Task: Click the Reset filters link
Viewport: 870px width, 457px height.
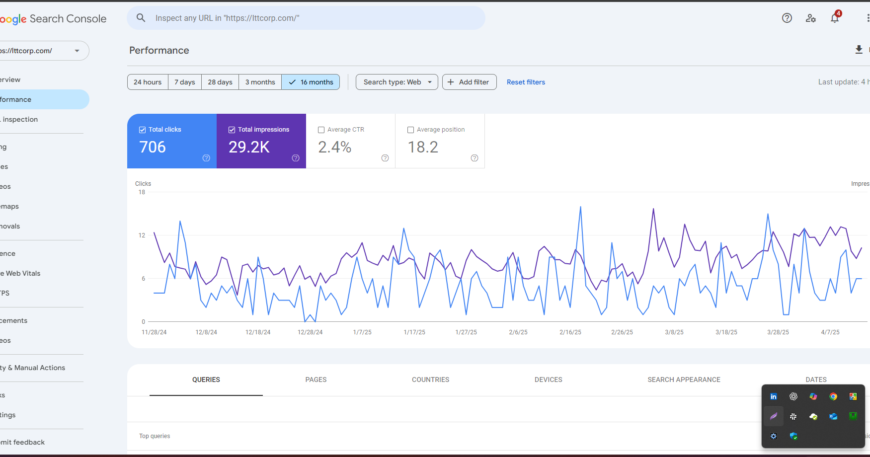Action: tap(526, 82)
